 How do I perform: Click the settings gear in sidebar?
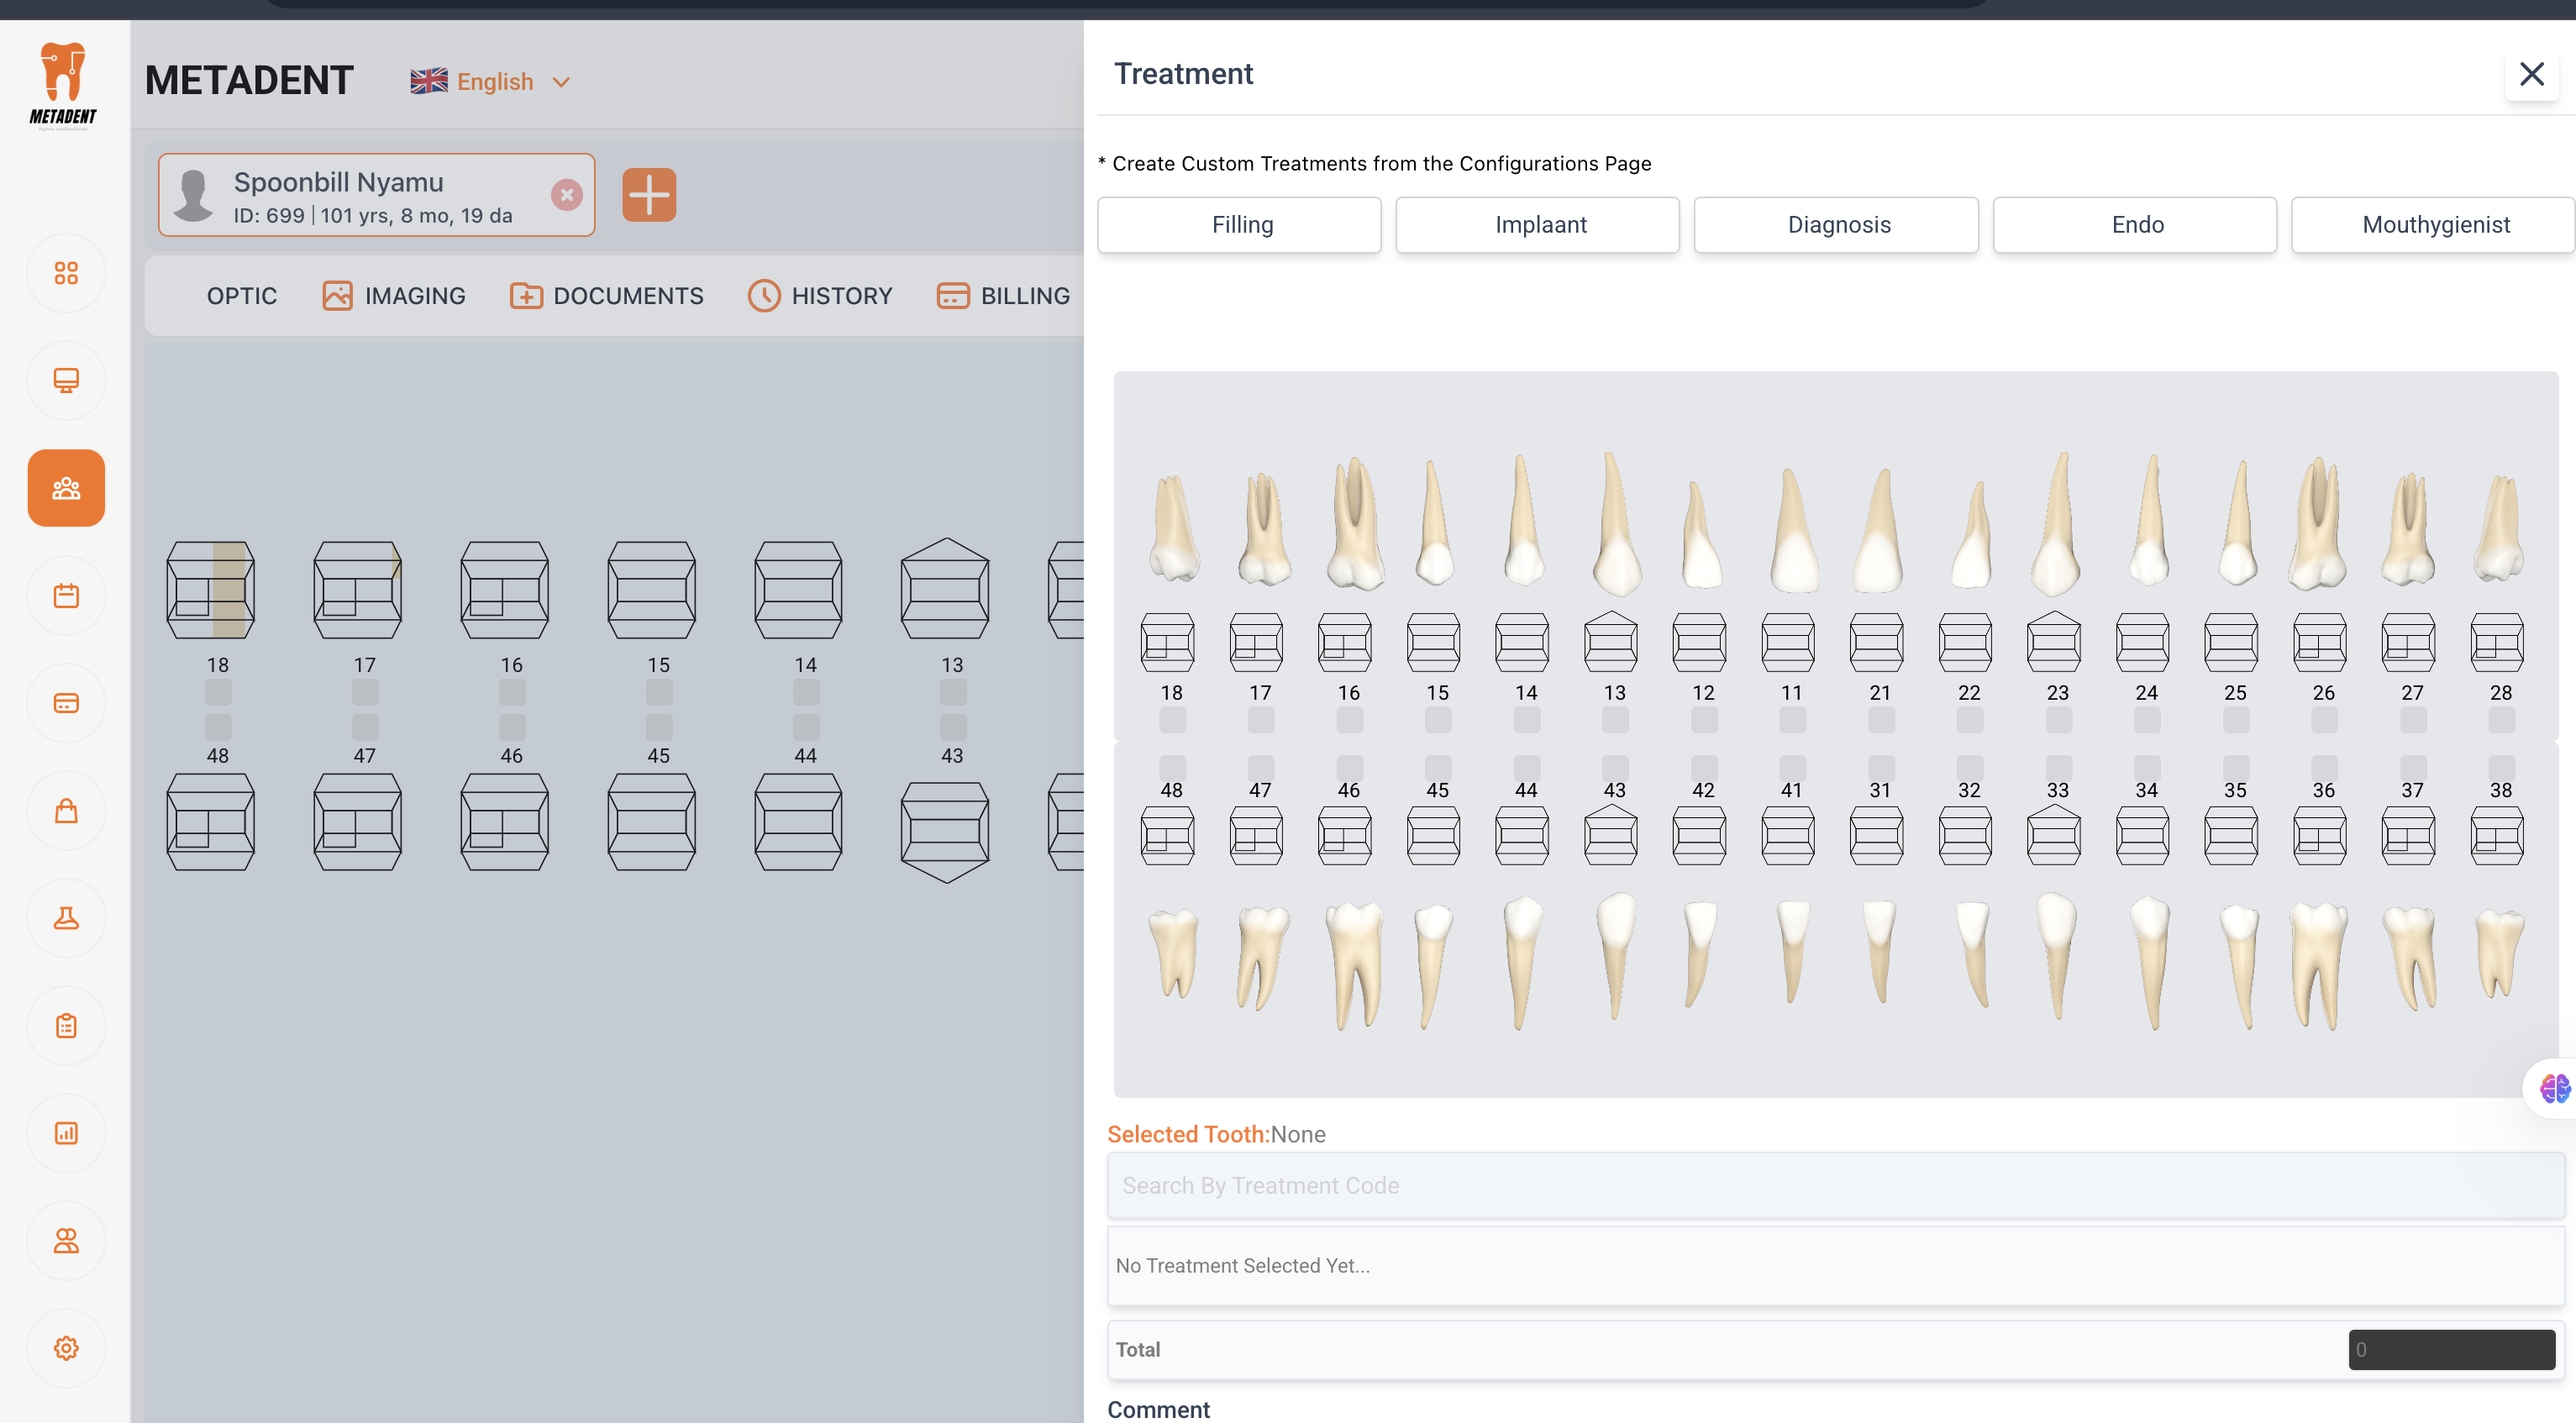[x=66, y=1348]
